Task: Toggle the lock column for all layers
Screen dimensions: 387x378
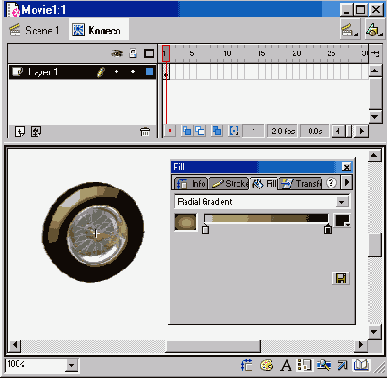Action: [133, 53]
